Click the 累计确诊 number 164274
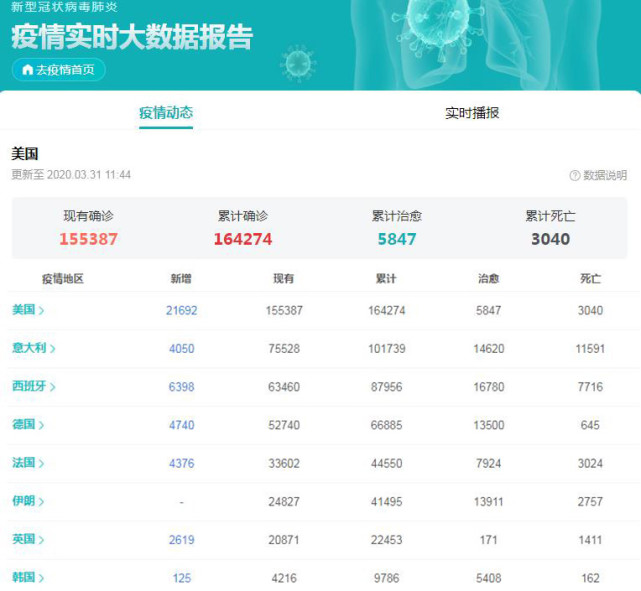This screenshot has width=641, height=591. [x=242, y=239]
